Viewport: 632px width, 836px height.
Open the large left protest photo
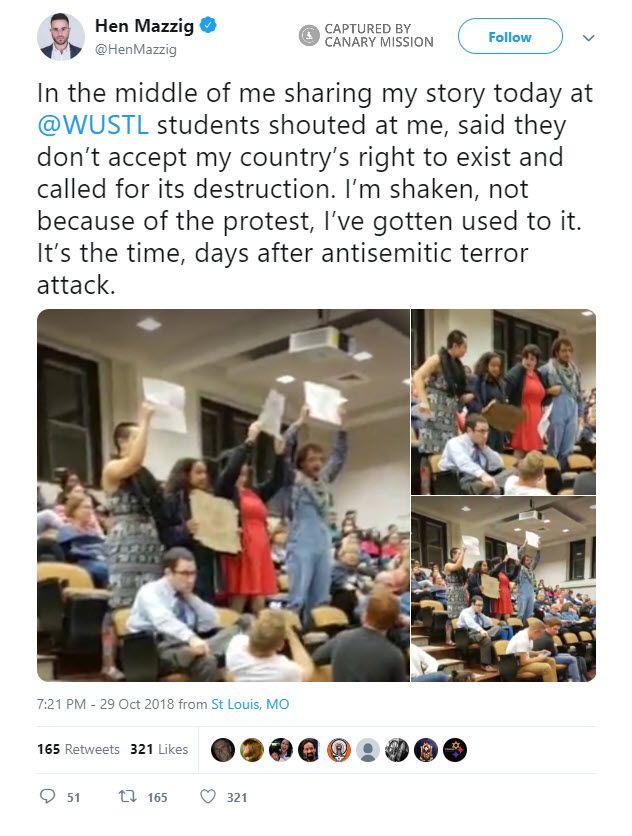coord(223,495)
